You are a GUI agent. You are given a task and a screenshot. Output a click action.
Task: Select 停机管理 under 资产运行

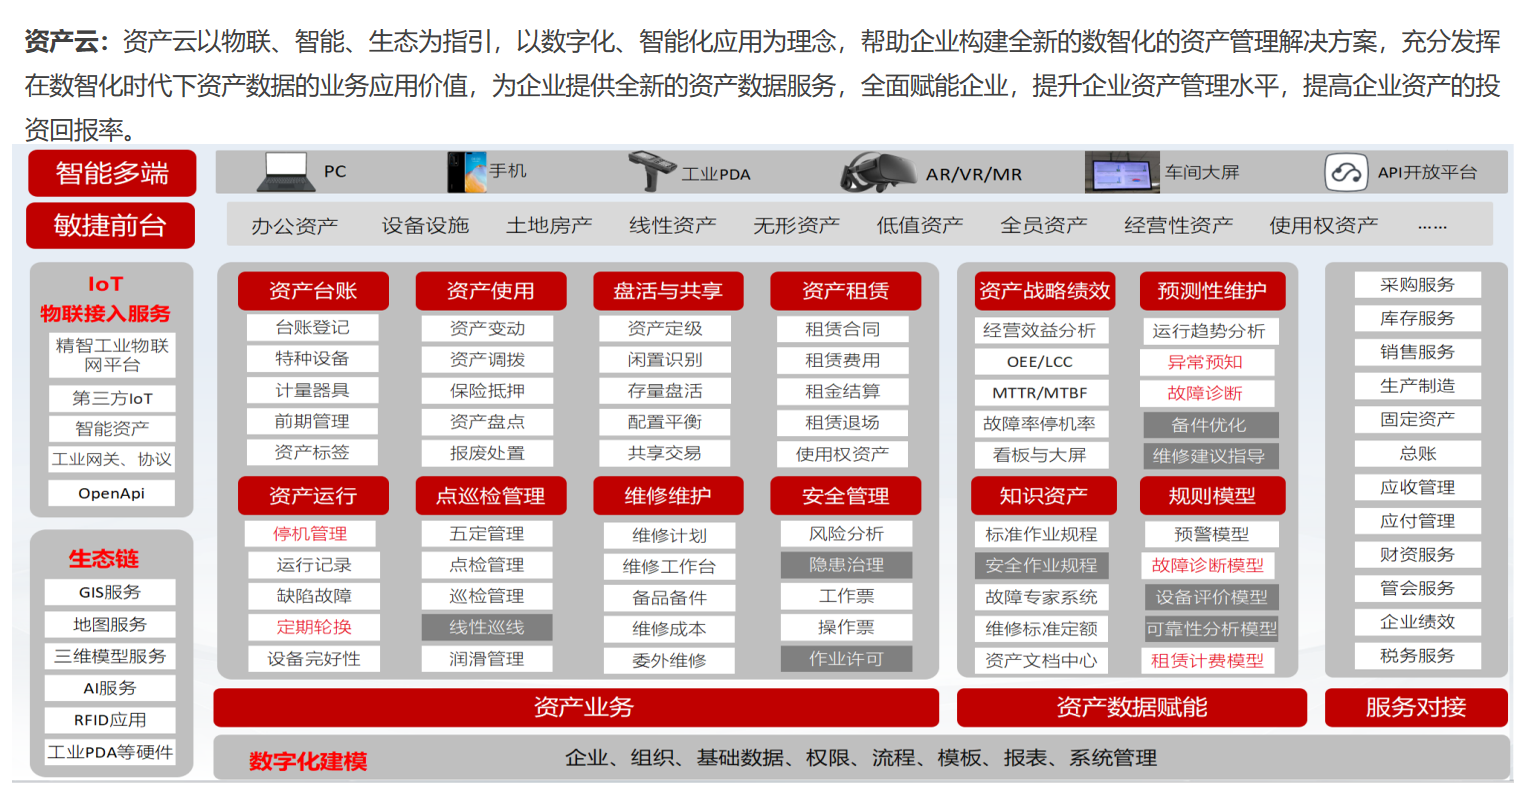[x=310, y=534]
